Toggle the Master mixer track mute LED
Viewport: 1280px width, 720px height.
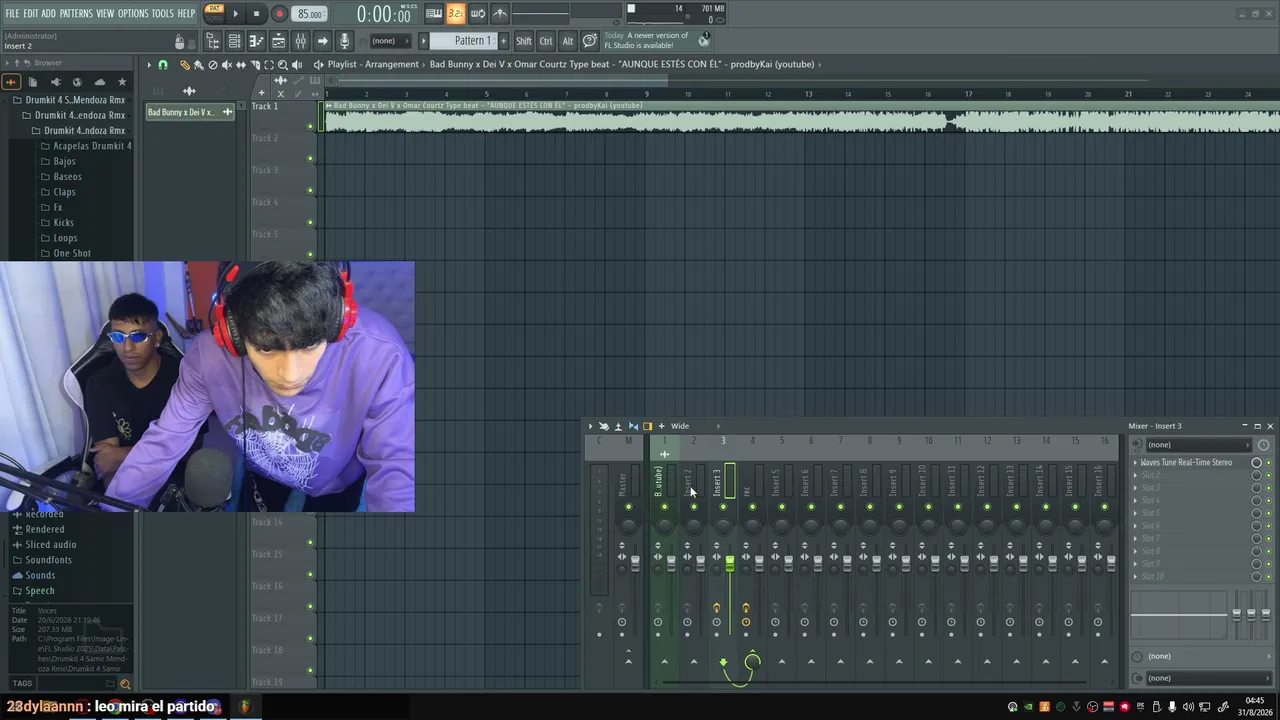(629, 507)
